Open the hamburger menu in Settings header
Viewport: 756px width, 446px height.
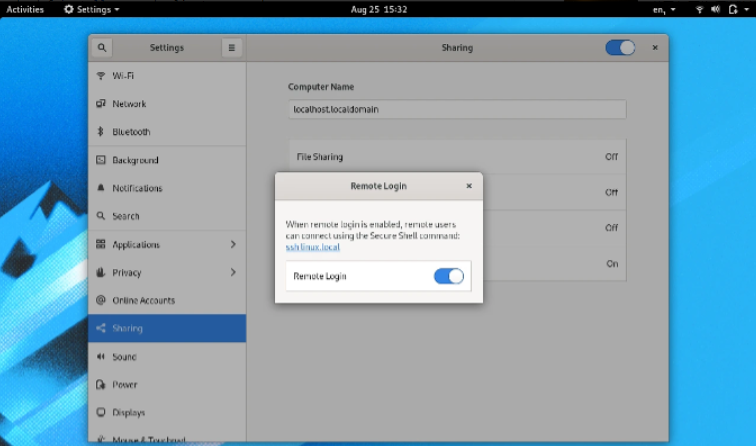point(231,47)
